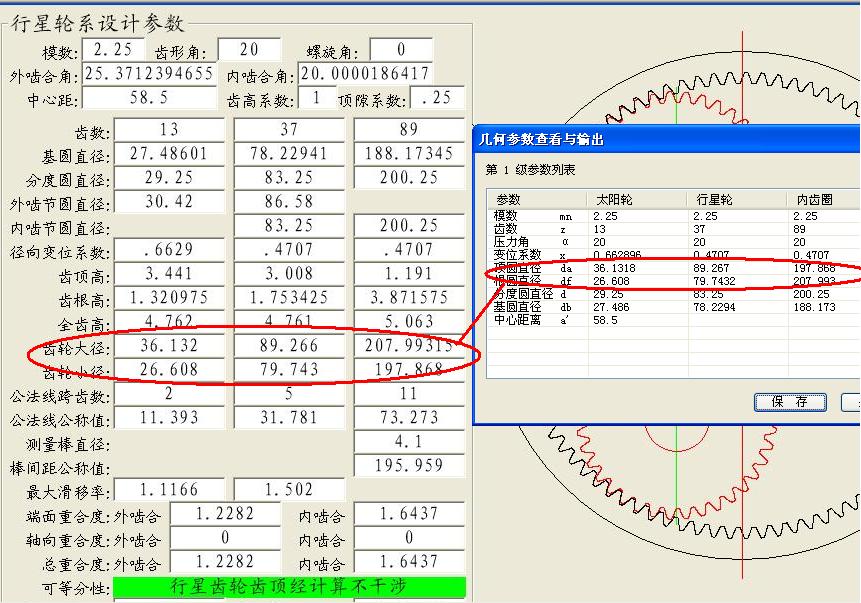Image resolution: width=861 pixels, height=603 pixels.
Task: Select 齿轮小径 field showing 79.743
Action: coord(289,370)
